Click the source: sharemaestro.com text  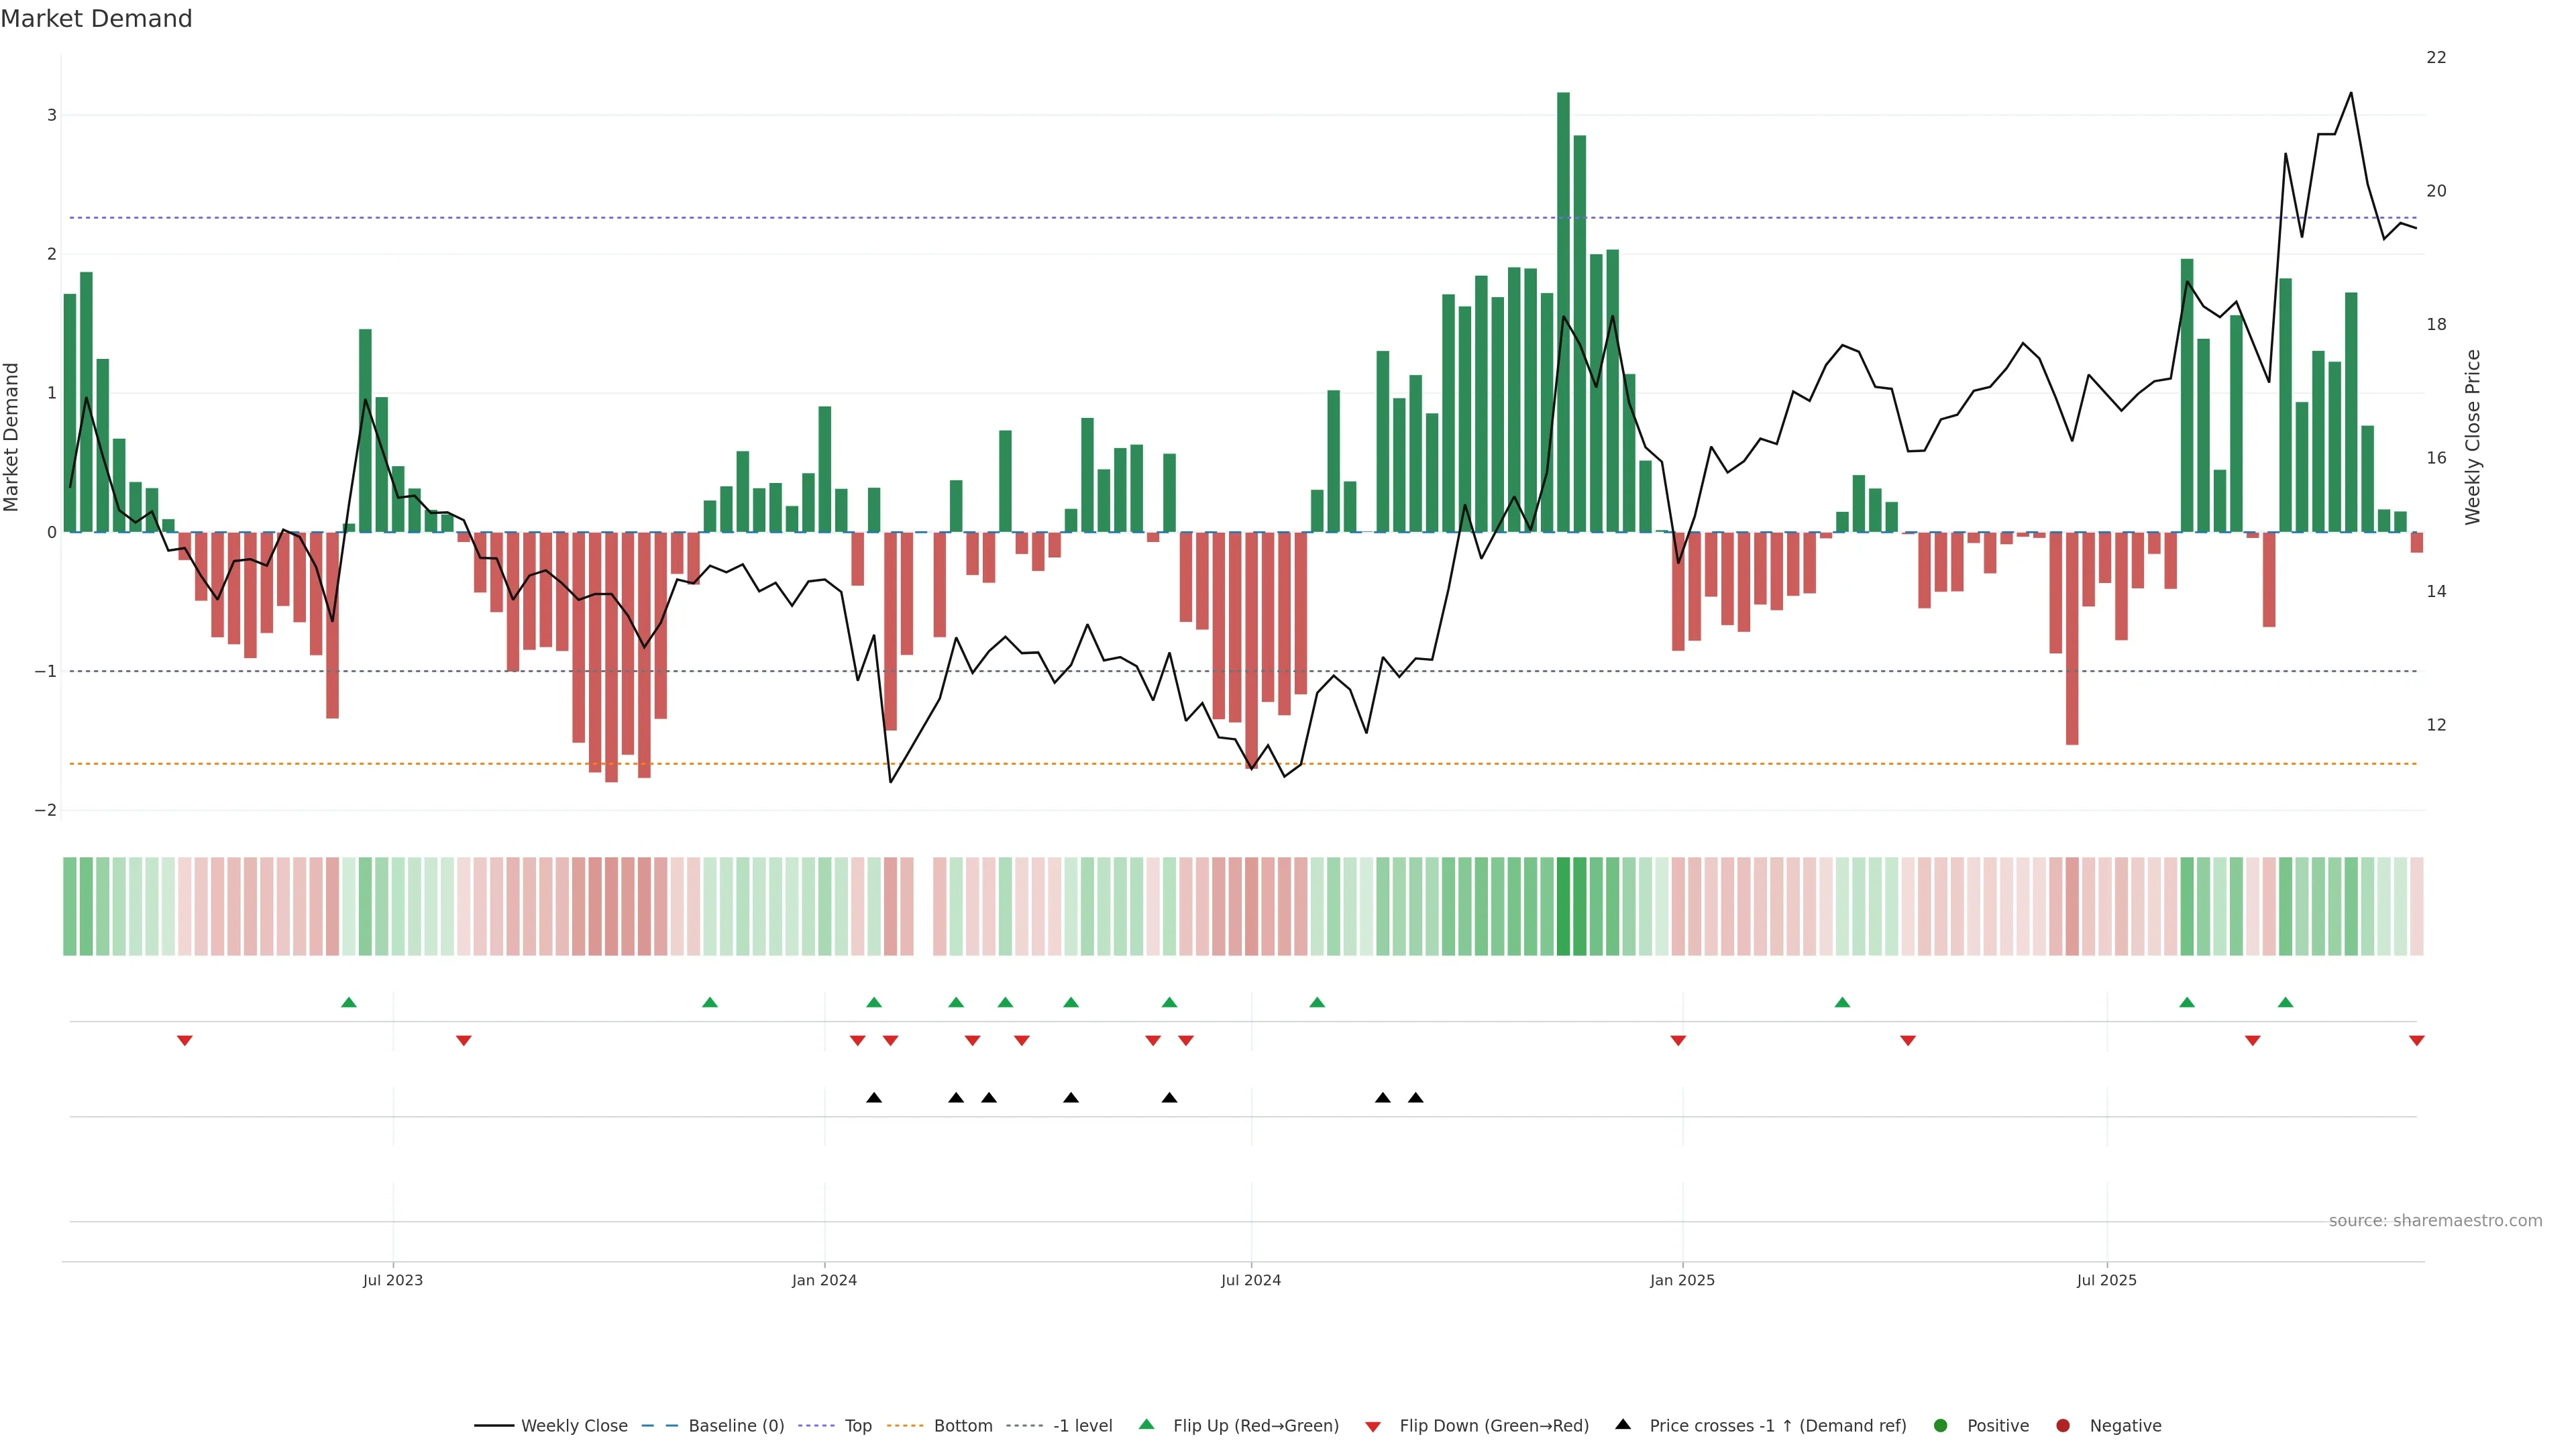click(2435, 1221)
